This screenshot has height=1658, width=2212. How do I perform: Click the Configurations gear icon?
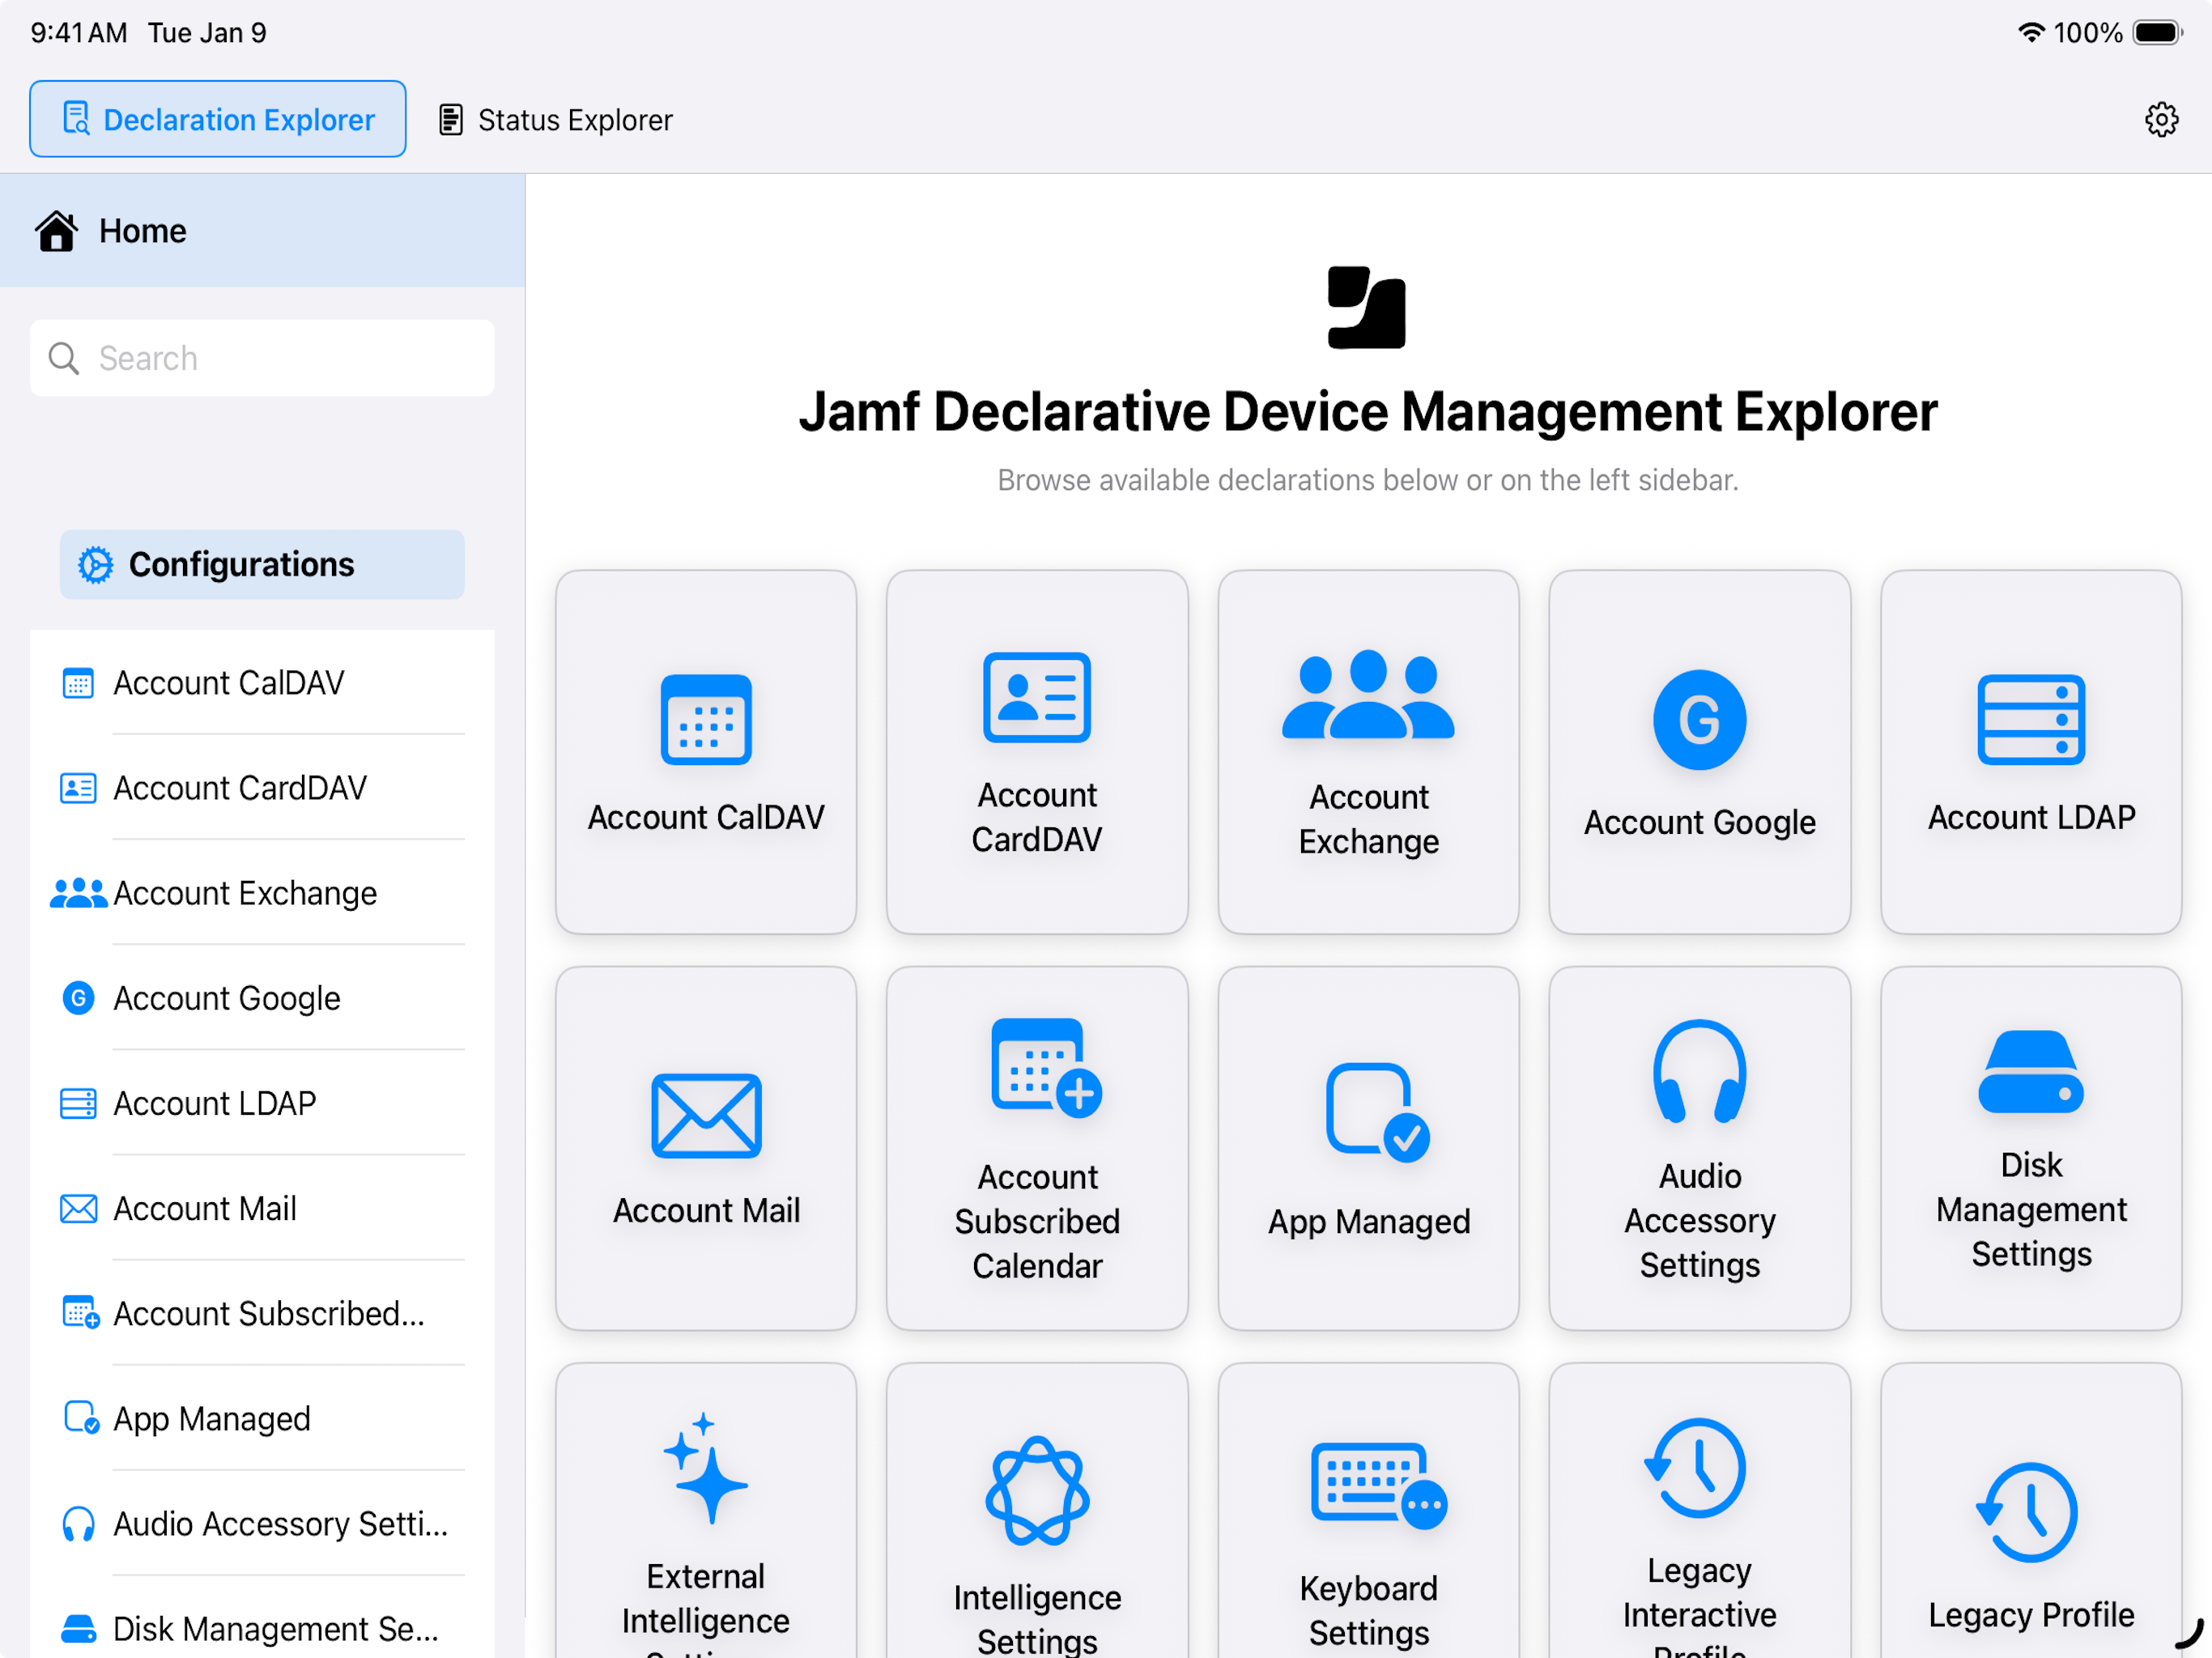click(96, 565)
